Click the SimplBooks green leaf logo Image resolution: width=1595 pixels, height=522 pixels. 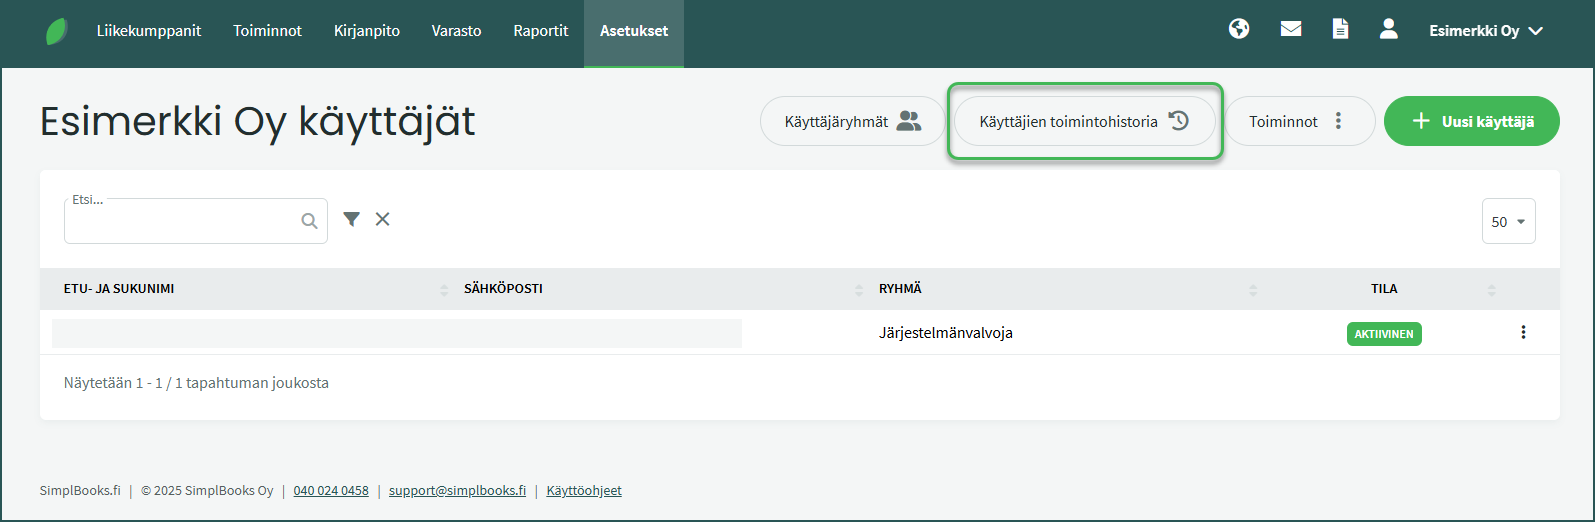[x=57, y=31]
